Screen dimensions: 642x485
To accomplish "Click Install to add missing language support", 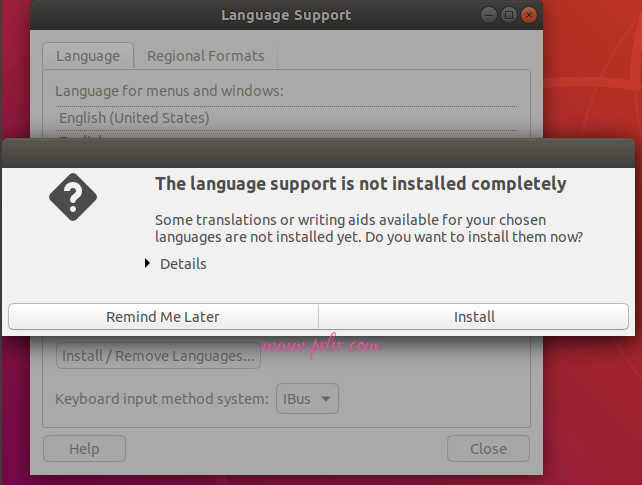I will [x=474, y=317].
